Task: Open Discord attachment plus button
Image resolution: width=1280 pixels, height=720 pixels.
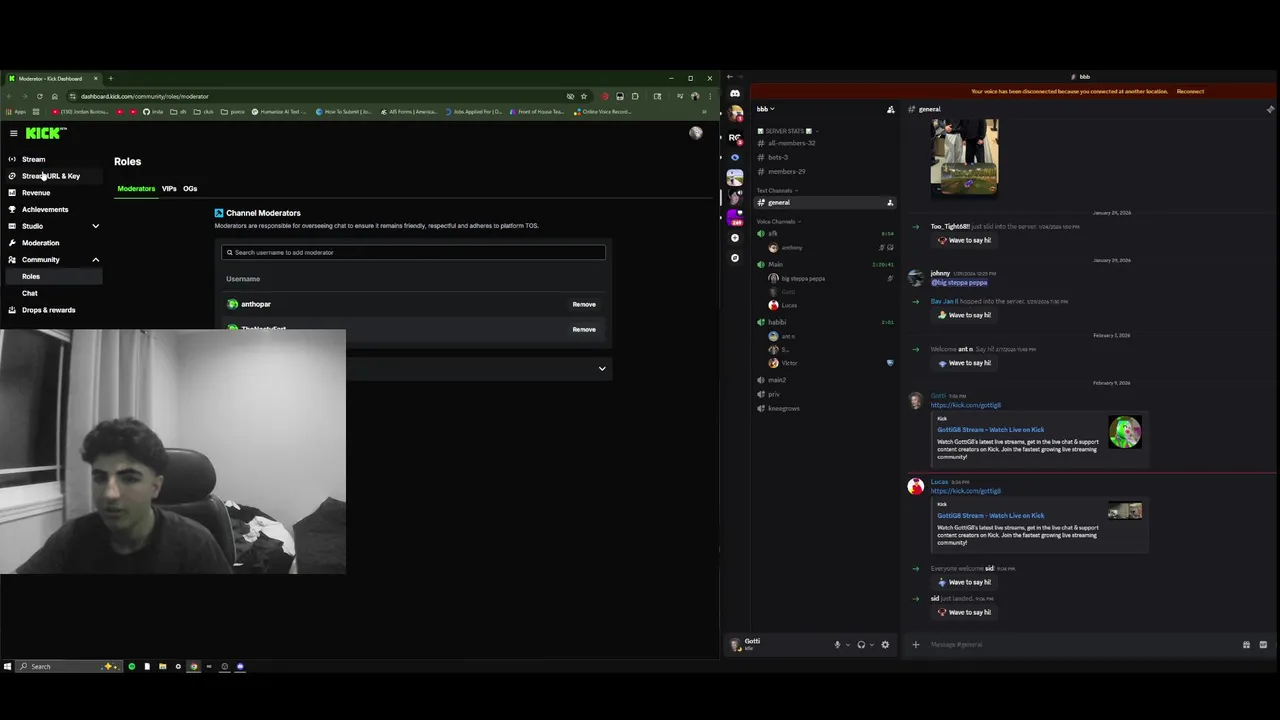Action: point(915,645)
